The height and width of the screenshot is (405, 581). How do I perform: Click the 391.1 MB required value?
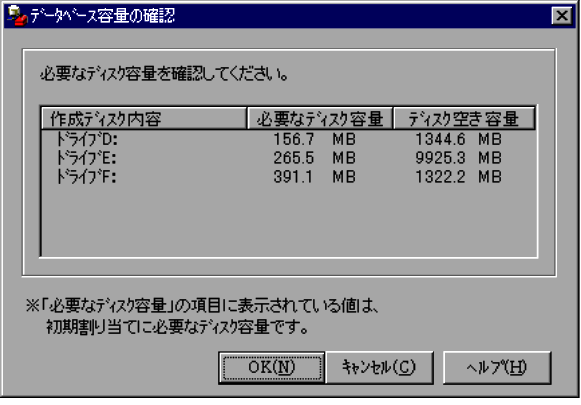point(315,176)
